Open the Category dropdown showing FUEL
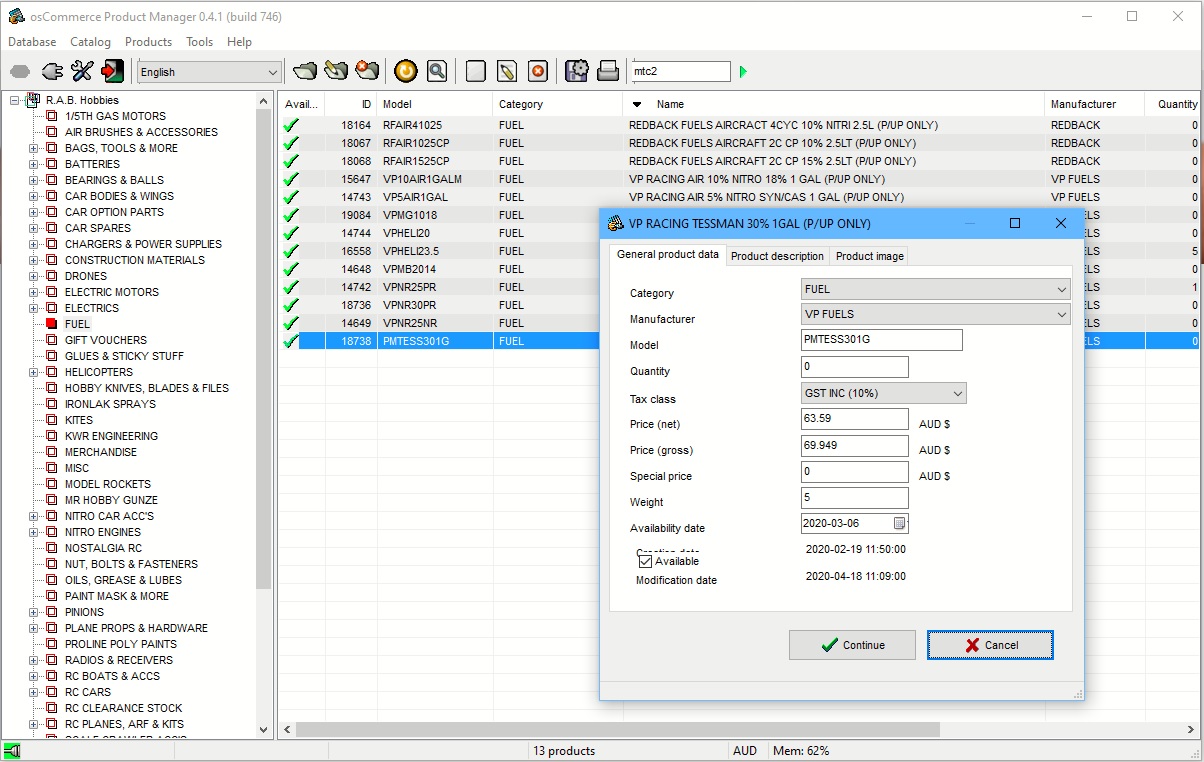This screenshot has height=762, width=1204. pos(935,289)
